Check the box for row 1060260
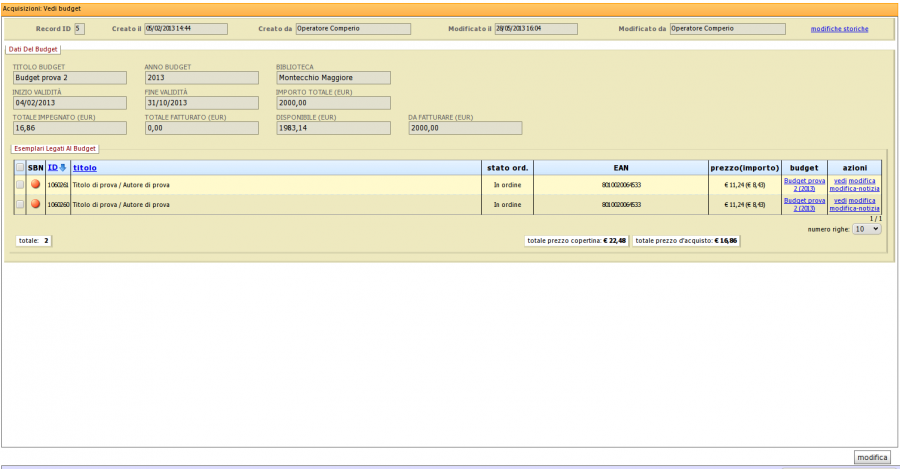This screenshot has height=469, width=900. click(x=20, y=204)
